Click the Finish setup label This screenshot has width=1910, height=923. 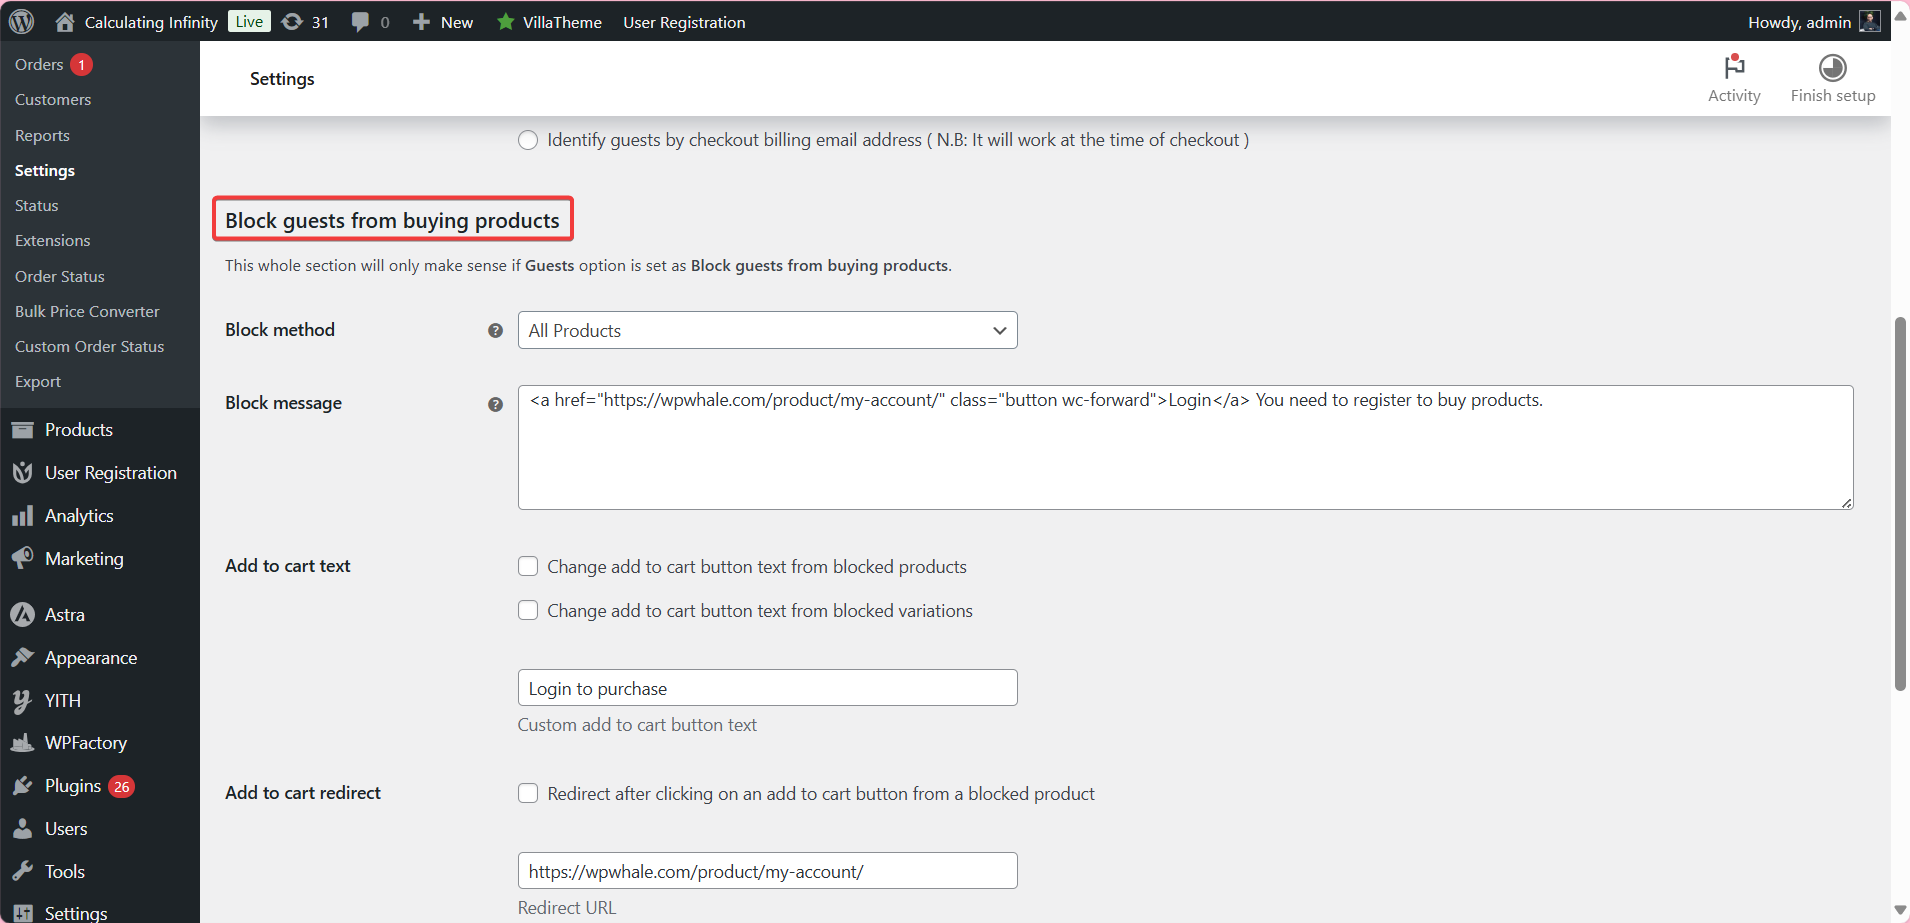[x=1832, y=95]
